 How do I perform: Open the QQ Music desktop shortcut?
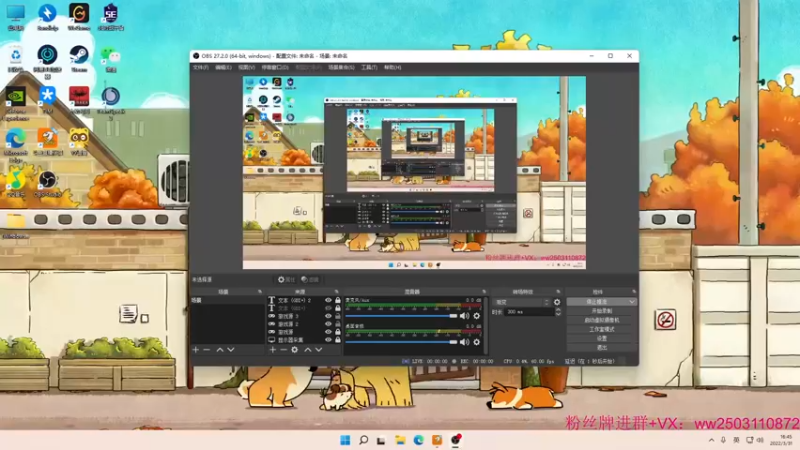click(15, 183)
